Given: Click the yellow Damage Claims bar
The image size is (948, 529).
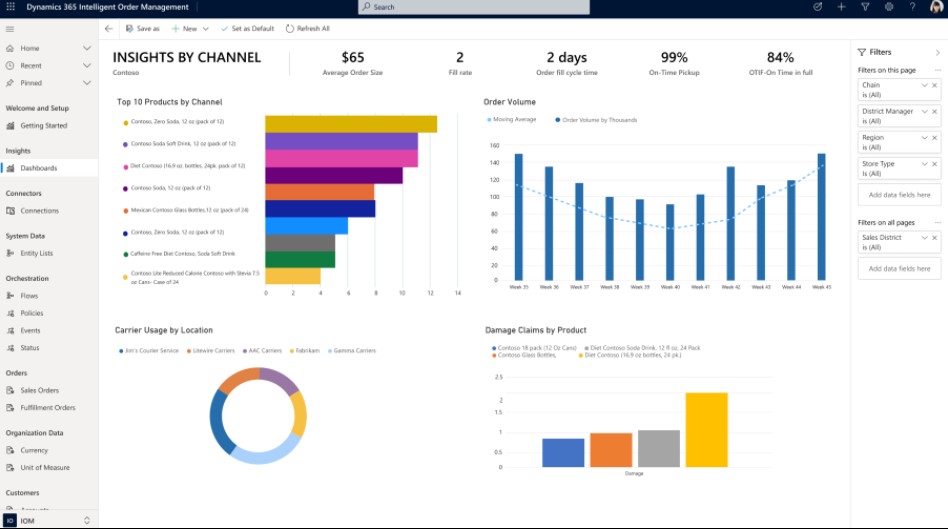Looking at the screenshot, I should tap(706, 429).
